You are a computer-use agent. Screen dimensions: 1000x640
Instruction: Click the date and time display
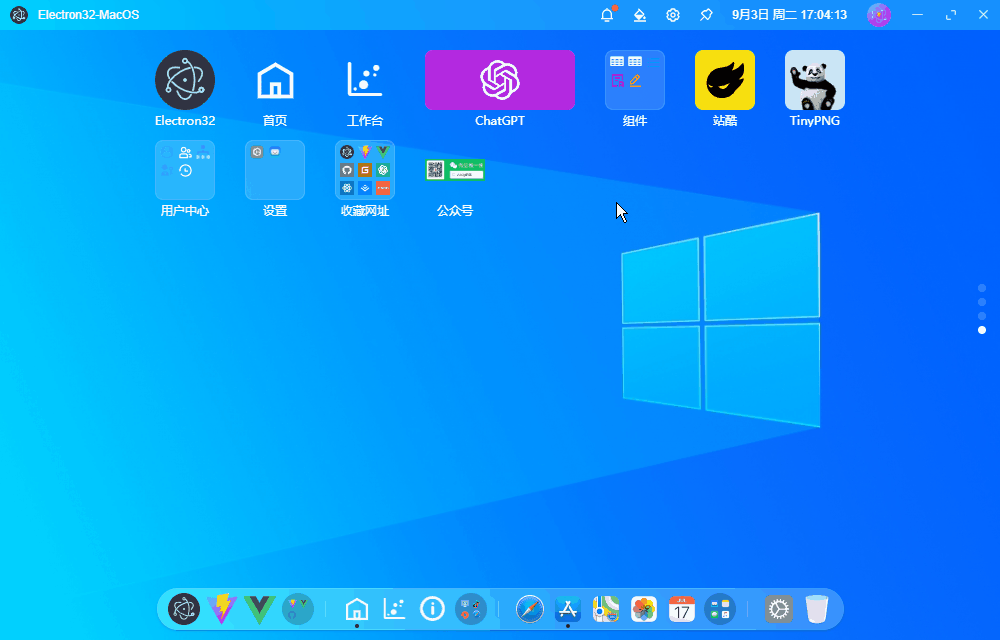pyautogui.click(x=789, y=15)
